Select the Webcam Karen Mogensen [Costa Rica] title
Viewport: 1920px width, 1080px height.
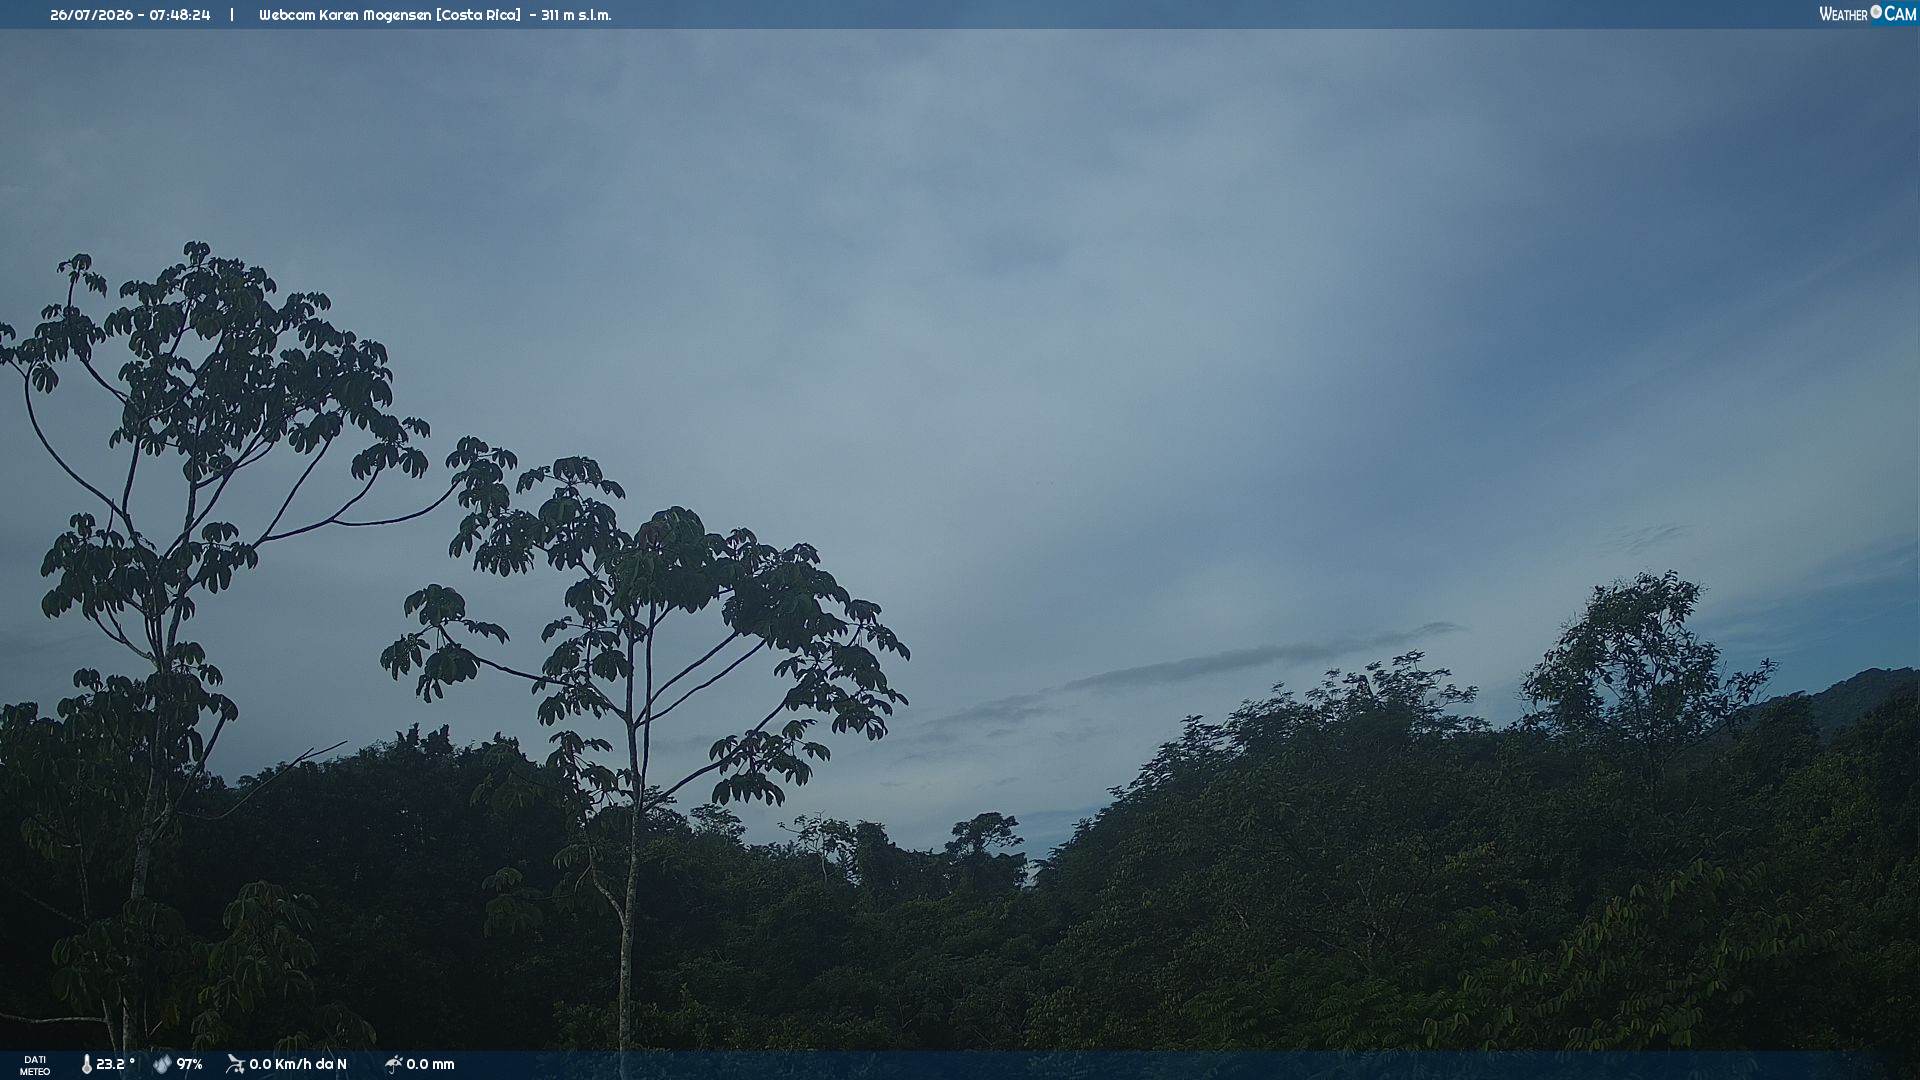390,15
